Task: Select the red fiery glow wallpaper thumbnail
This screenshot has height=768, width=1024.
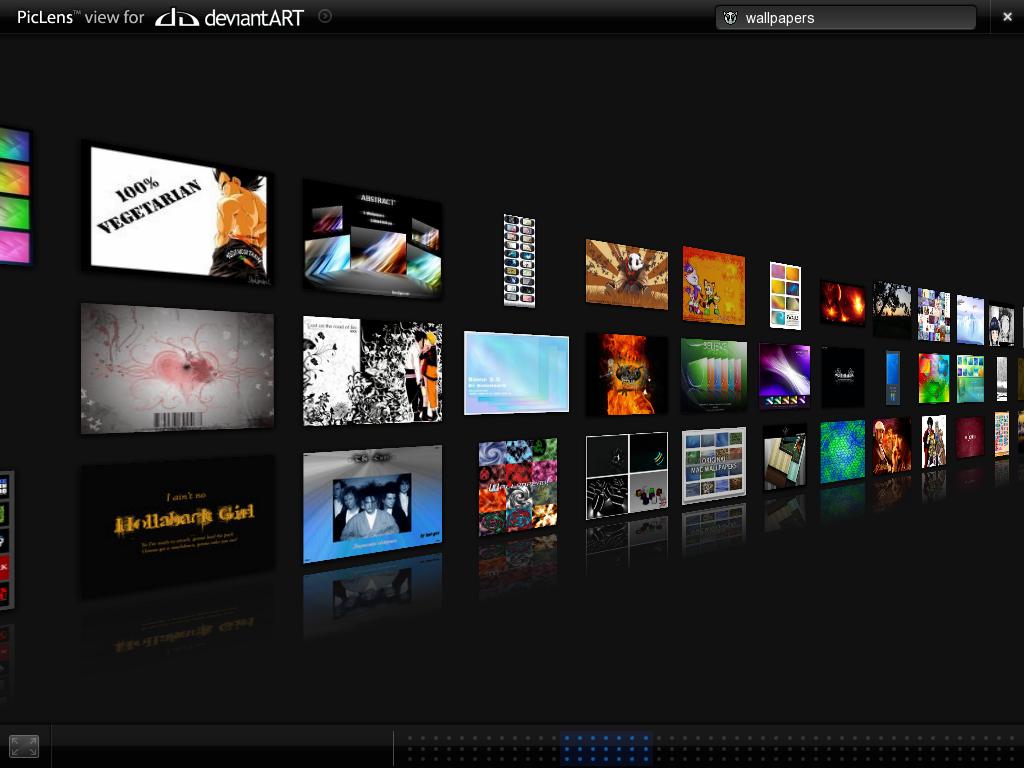Action: click(x=842, y=303)
